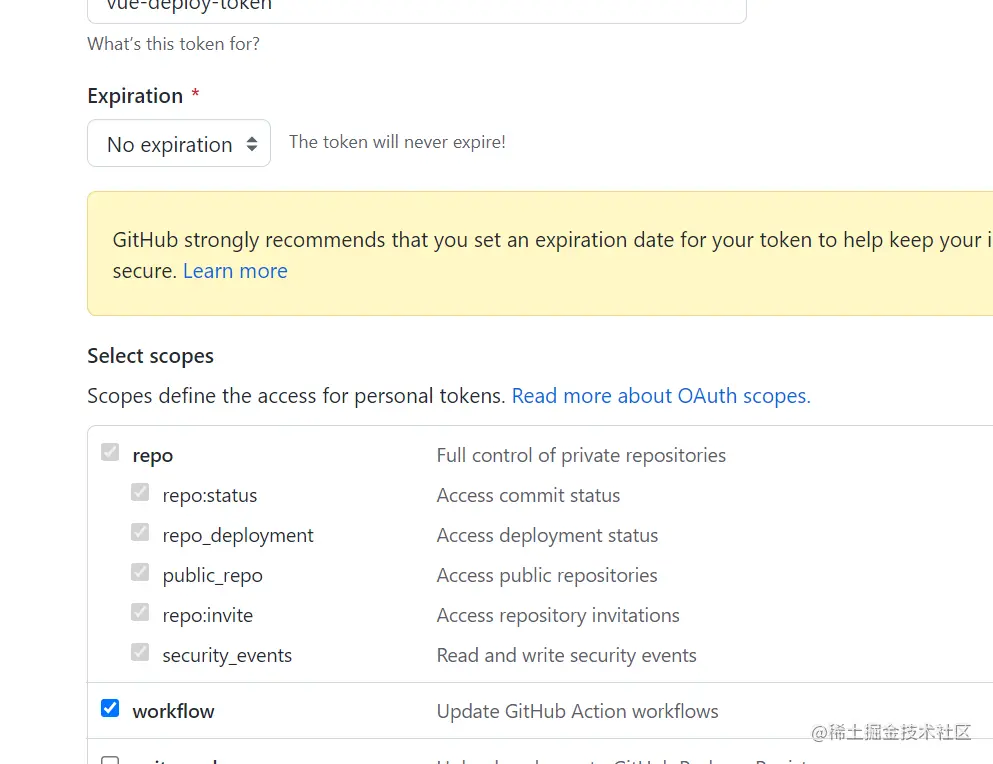Toggle the repo:invite checkbox
The width and height of the screenshot is (993, 764).
pyautogui.click(x=140, y=613)
